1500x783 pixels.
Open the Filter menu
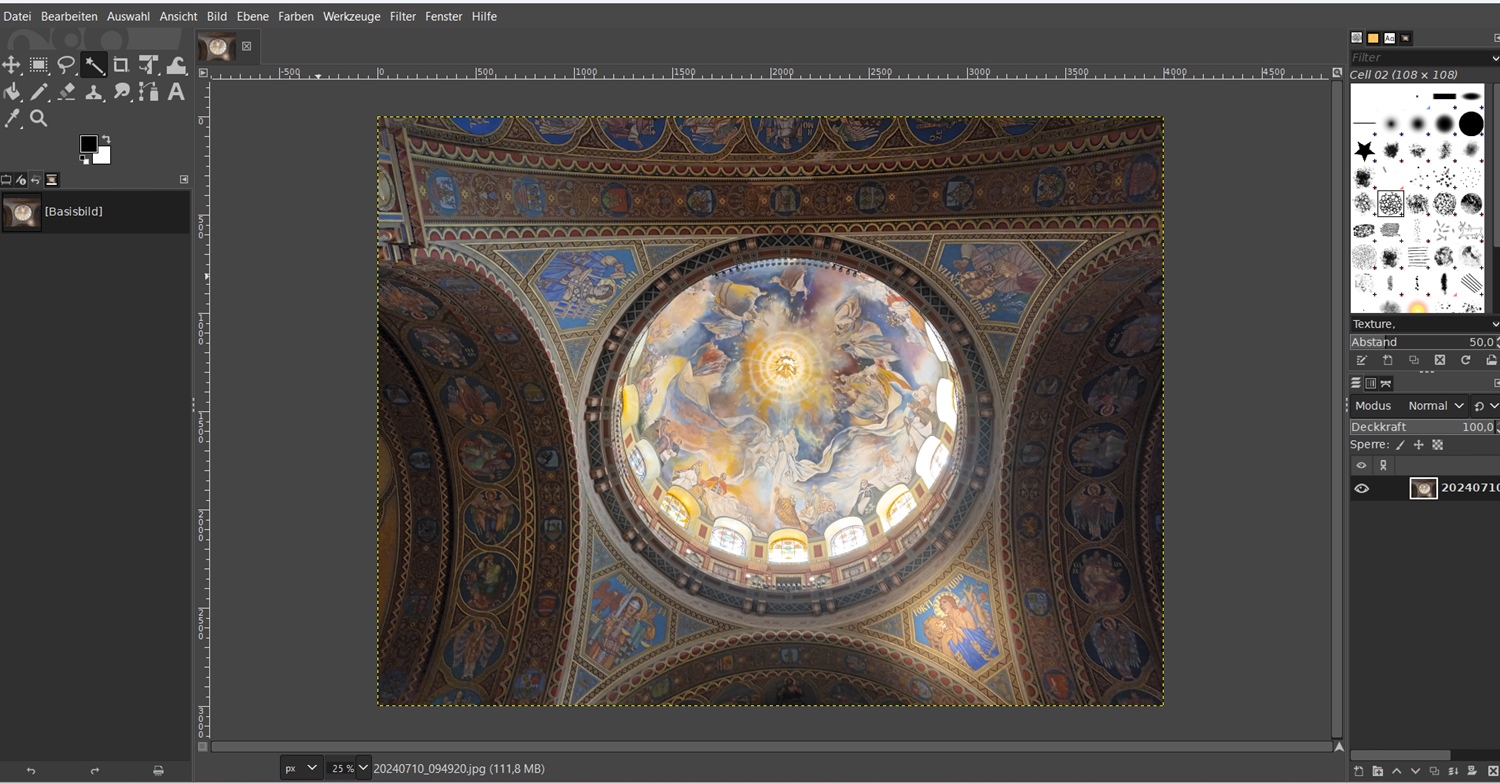[403, 16]
